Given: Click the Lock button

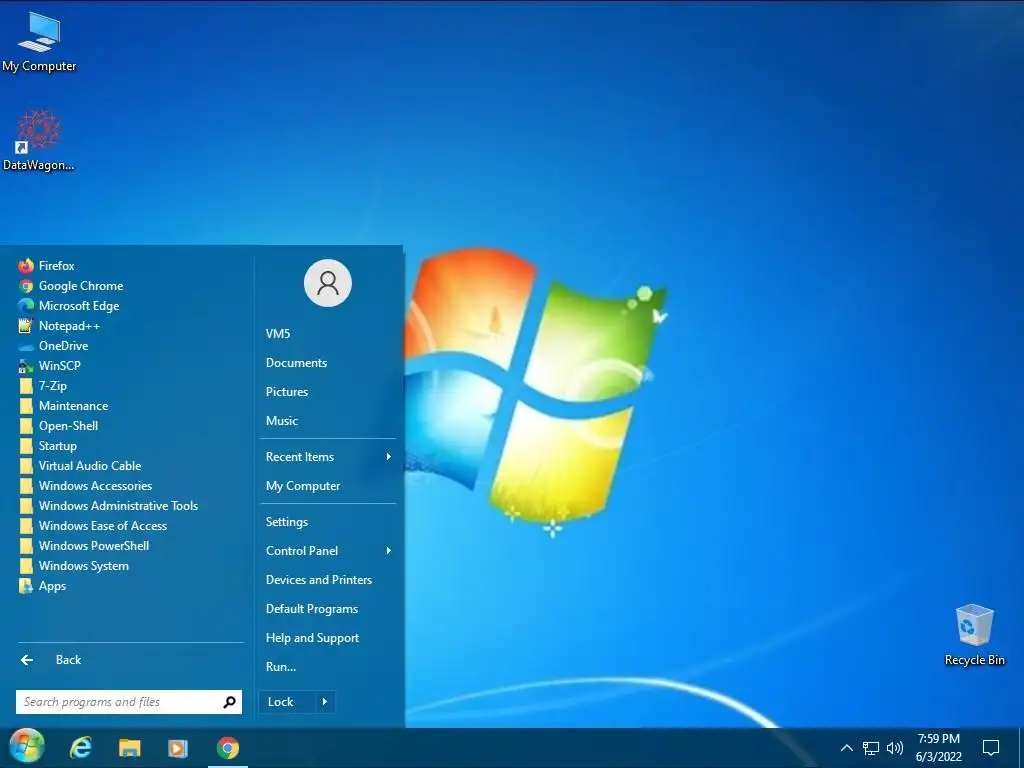Looking at the screenshot, I should pyautogui.click(x=287, y=702).
